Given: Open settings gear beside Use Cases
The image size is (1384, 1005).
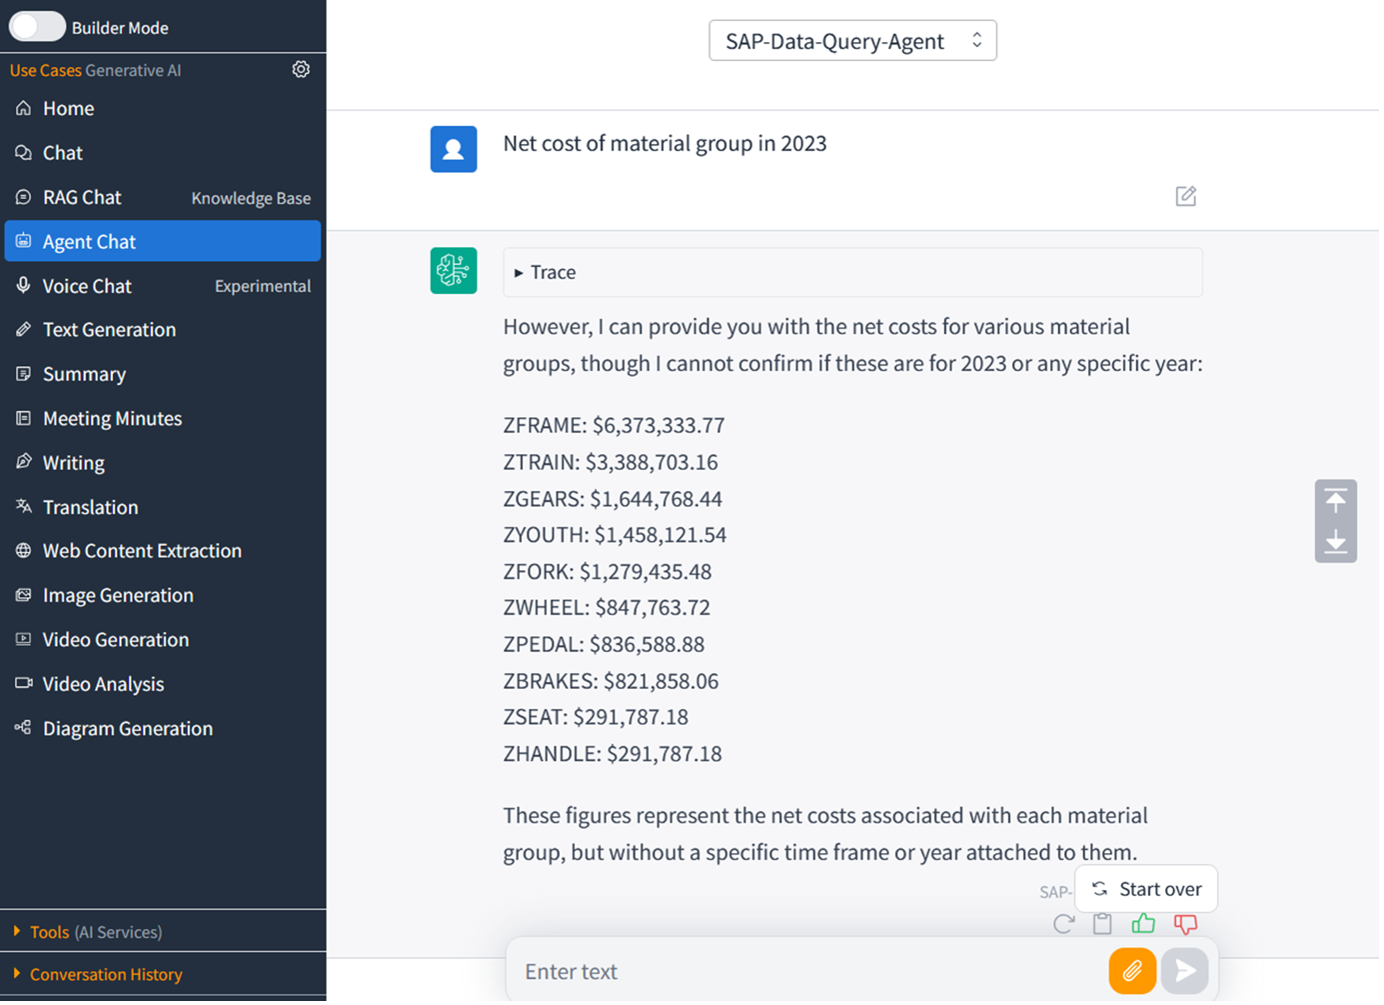Looking at the screenshot, I should [x=301, y=69].
